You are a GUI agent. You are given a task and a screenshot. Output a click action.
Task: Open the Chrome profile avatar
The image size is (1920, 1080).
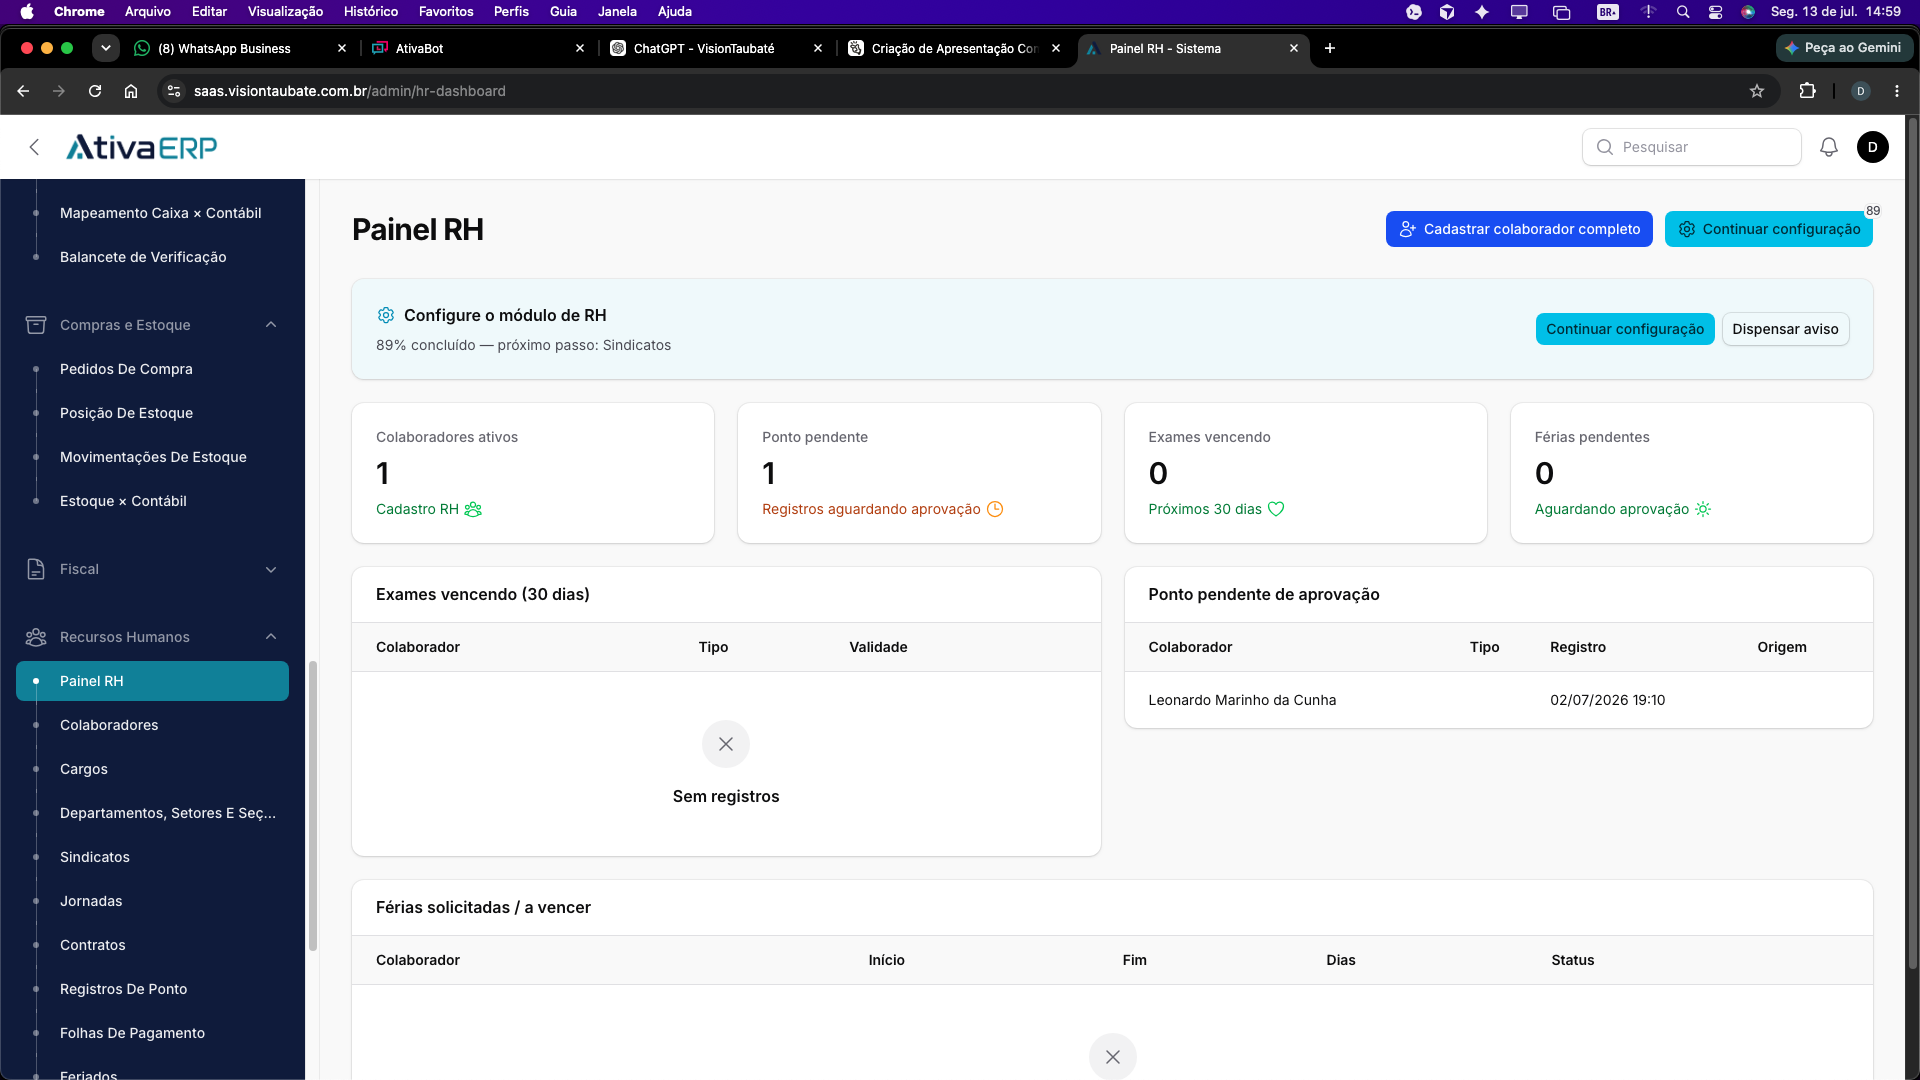pos(1861,91)
